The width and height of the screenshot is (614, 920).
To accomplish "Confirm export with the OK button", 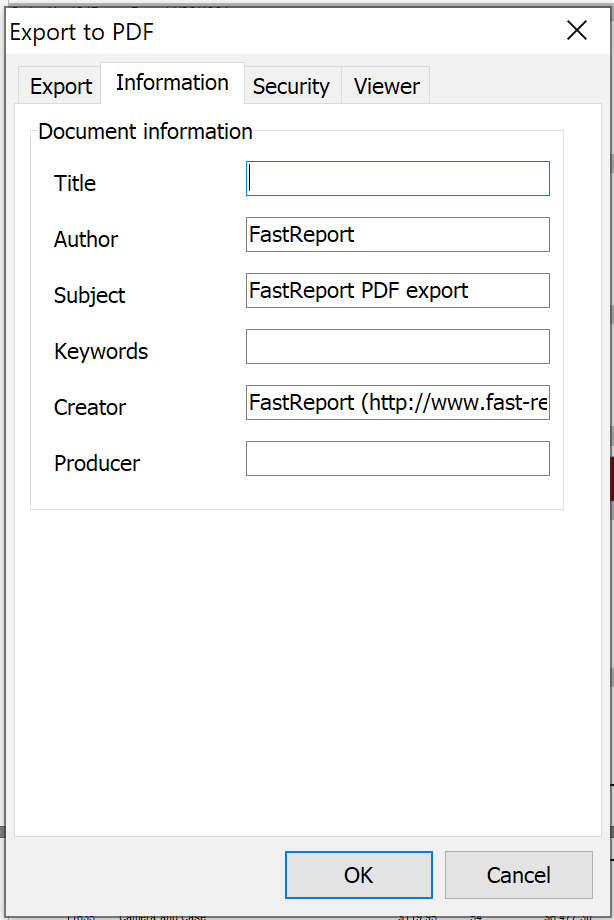I will click(359, 875).
